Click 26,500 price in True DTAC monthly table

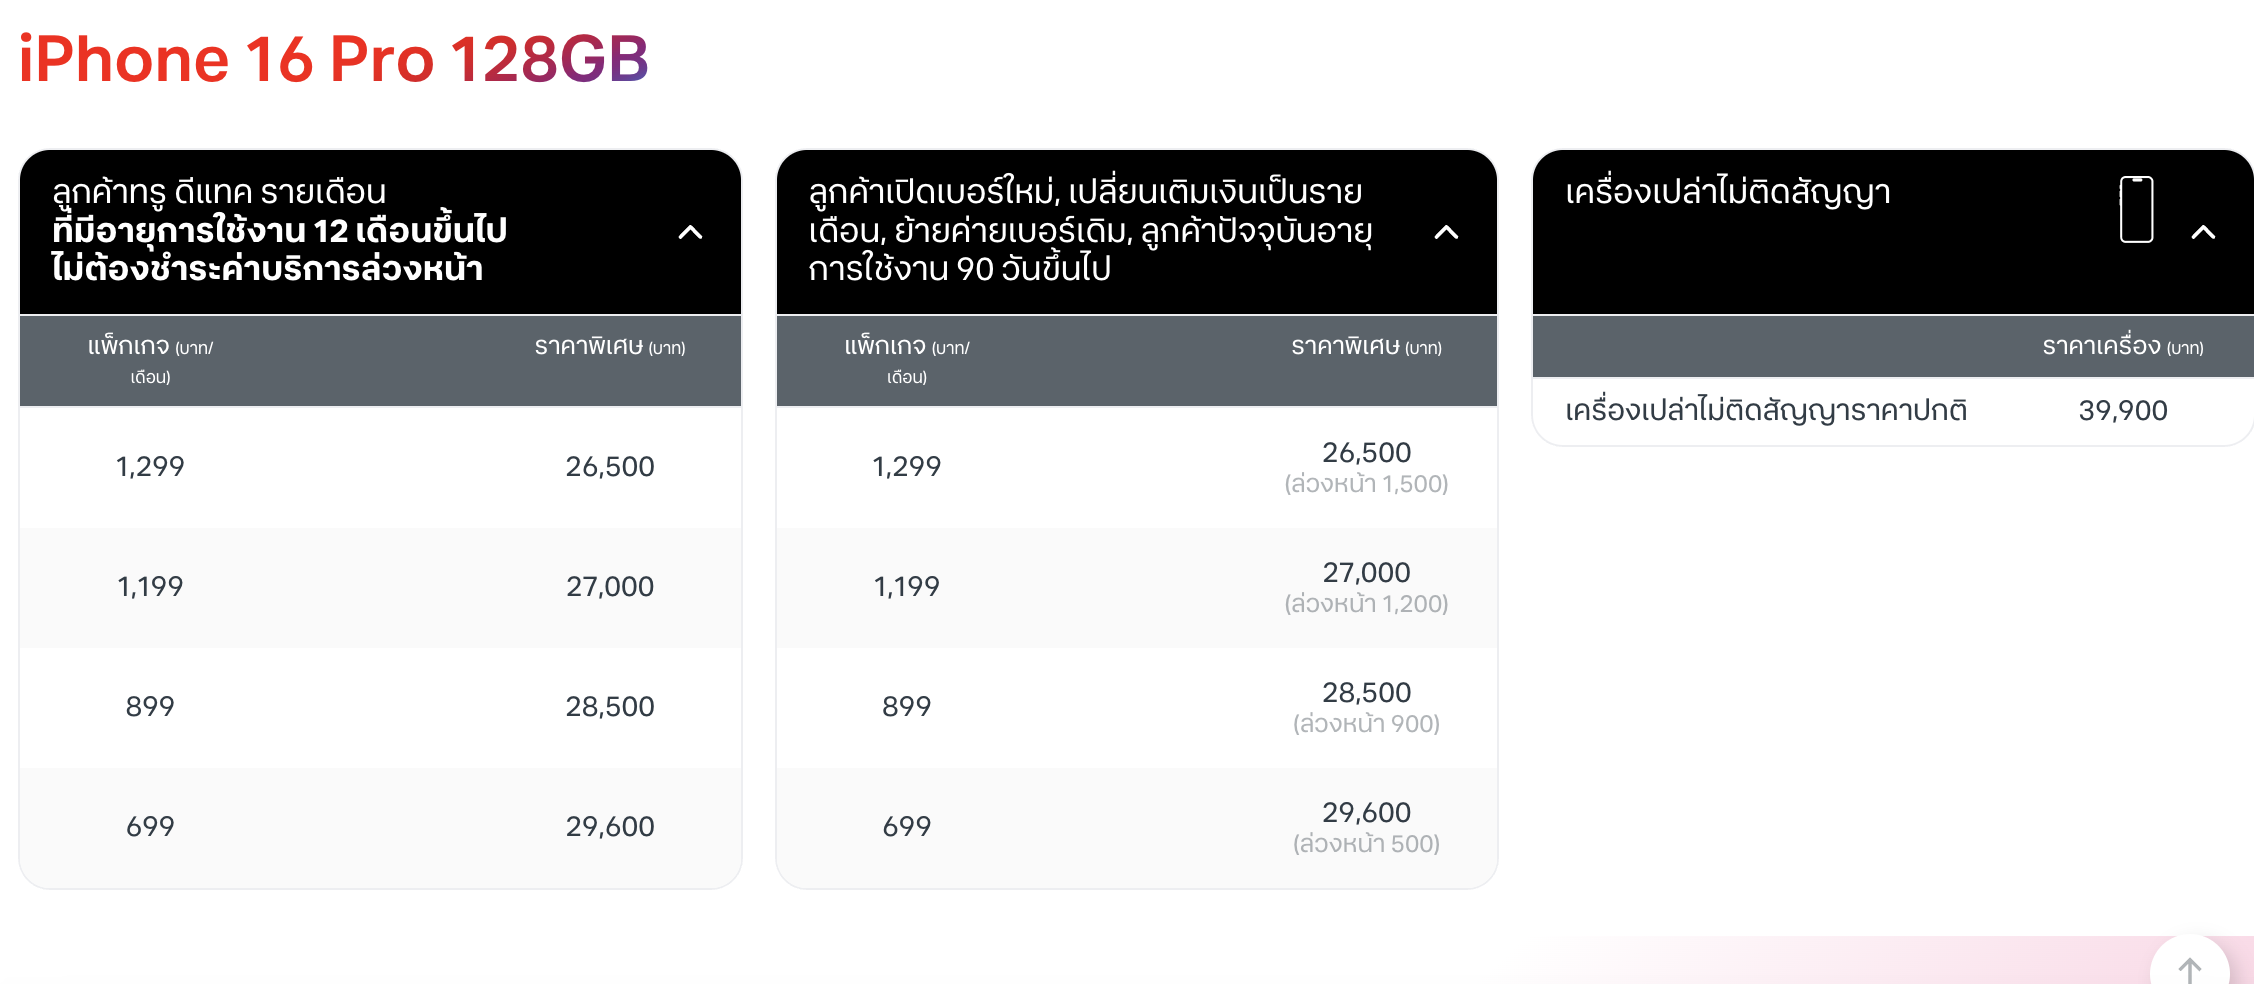[x=609, y=466]
